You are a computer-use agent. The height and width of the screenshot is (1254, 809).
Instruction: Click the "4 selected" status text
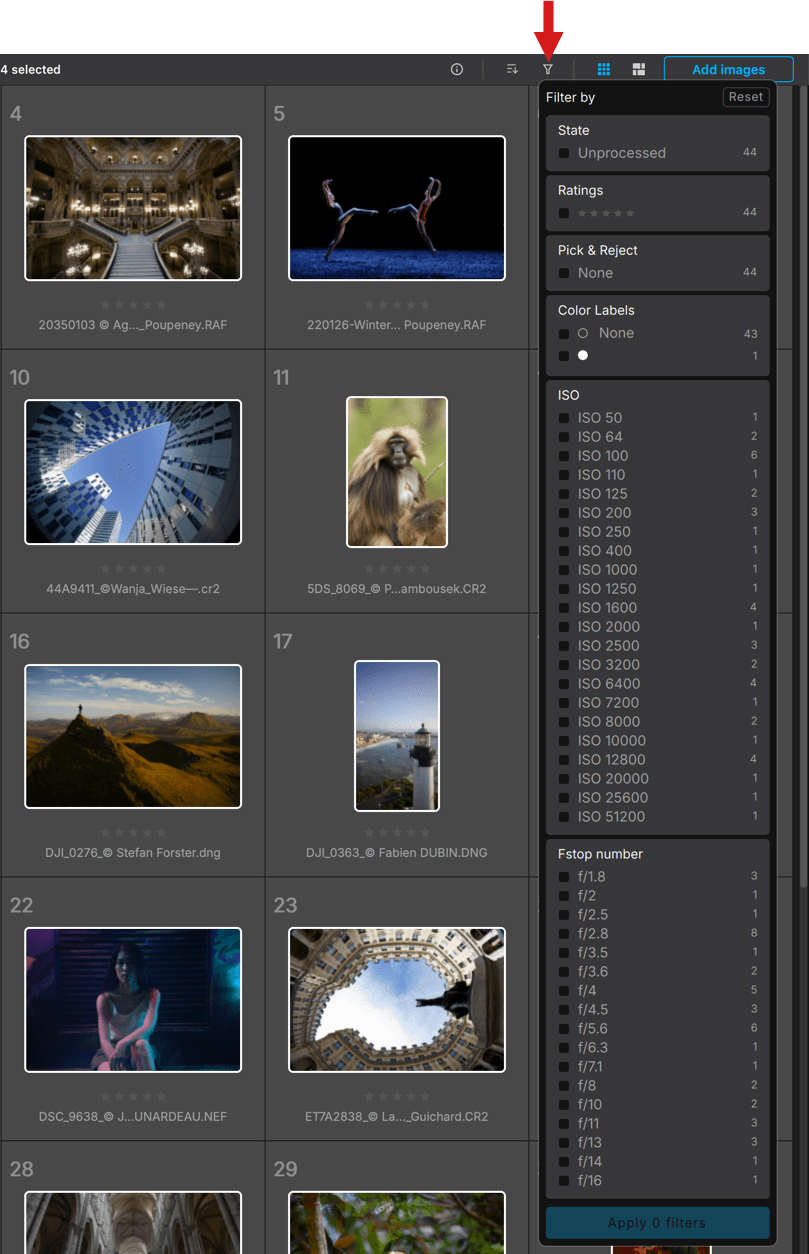31,70
